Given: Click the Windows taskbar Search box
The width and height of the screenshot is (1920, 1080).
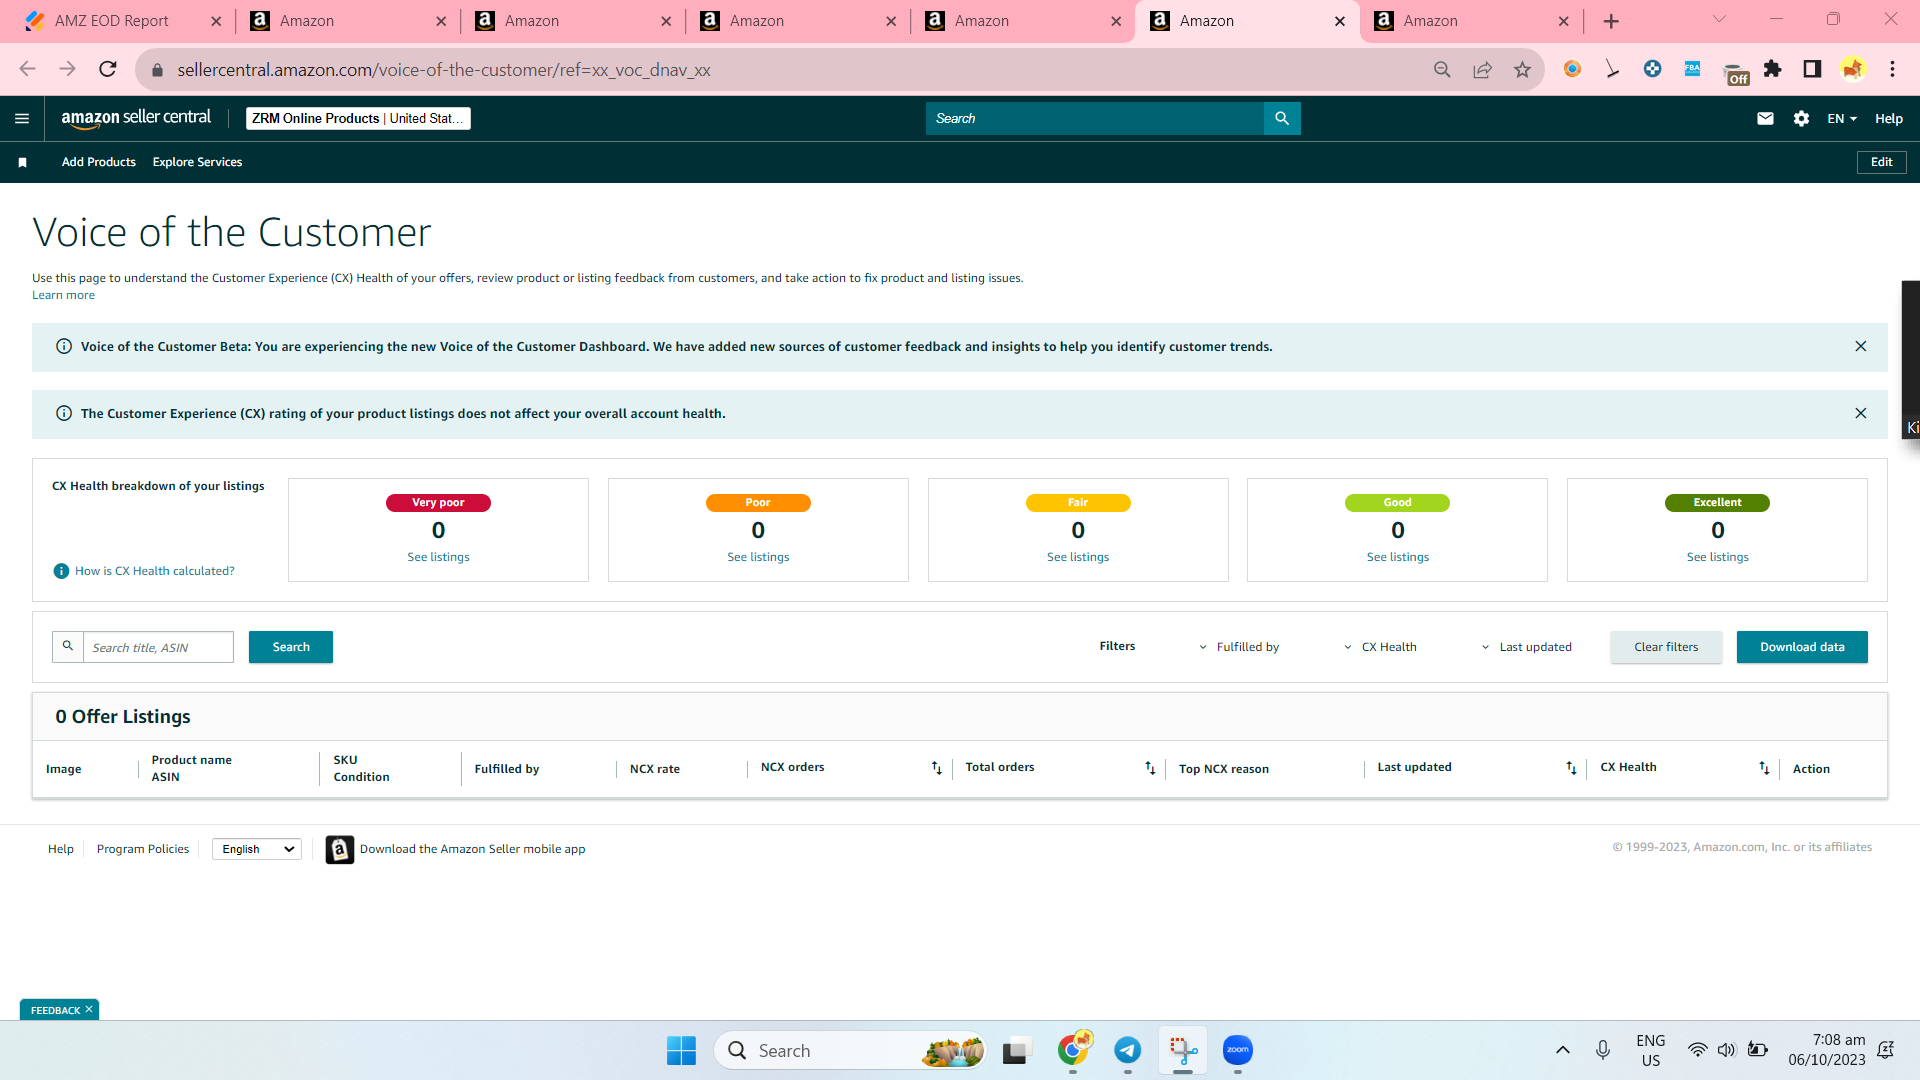Looking at the screenshot, I should point(850,1050).
